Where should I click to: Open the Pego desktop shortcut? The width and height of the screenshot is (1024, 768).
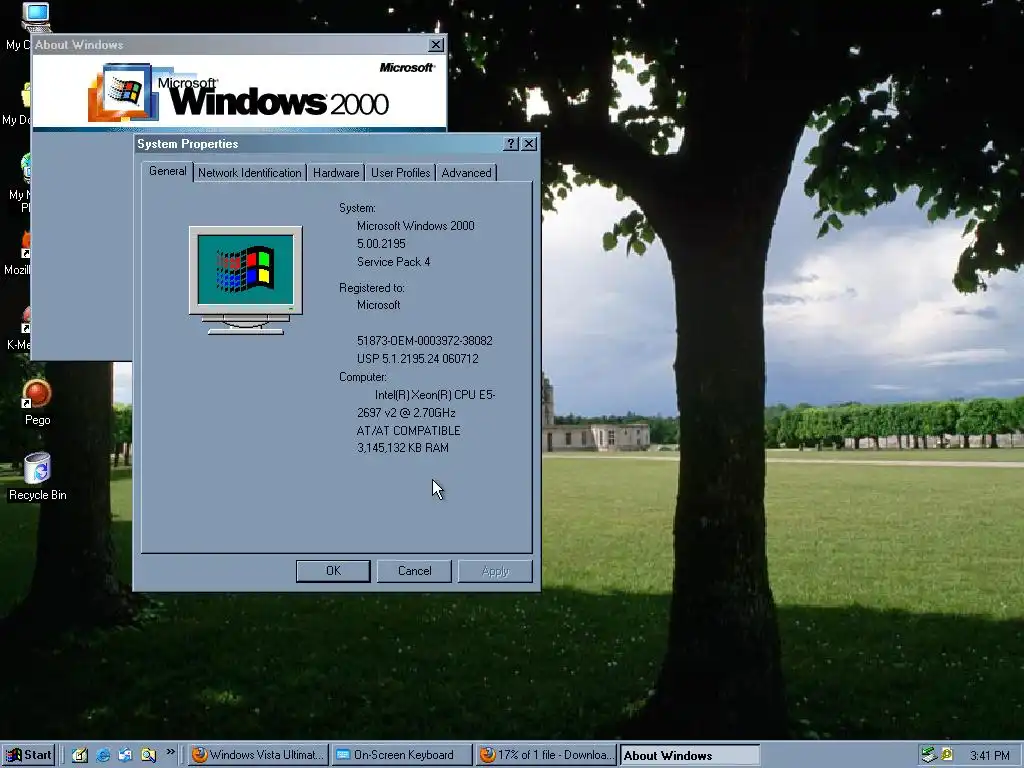tap(37, 402)
